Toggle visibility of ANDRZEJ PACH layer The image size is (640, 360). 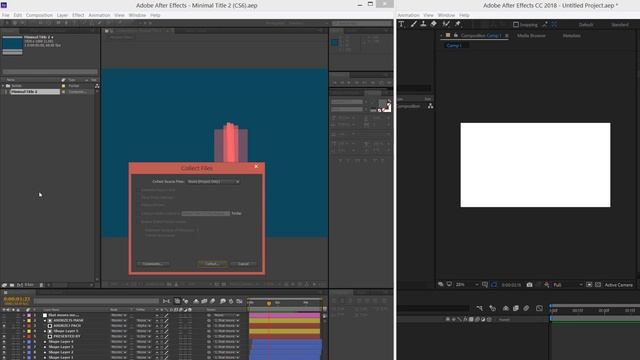(x=4, y=326)
